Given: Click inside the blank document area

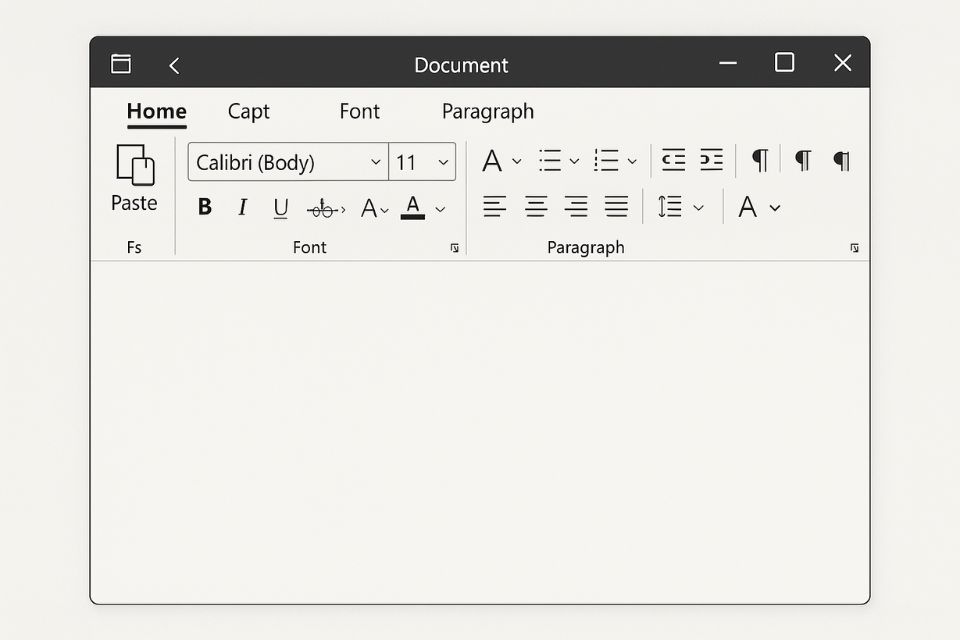Looking at the screenshot, I should (480, 430).
